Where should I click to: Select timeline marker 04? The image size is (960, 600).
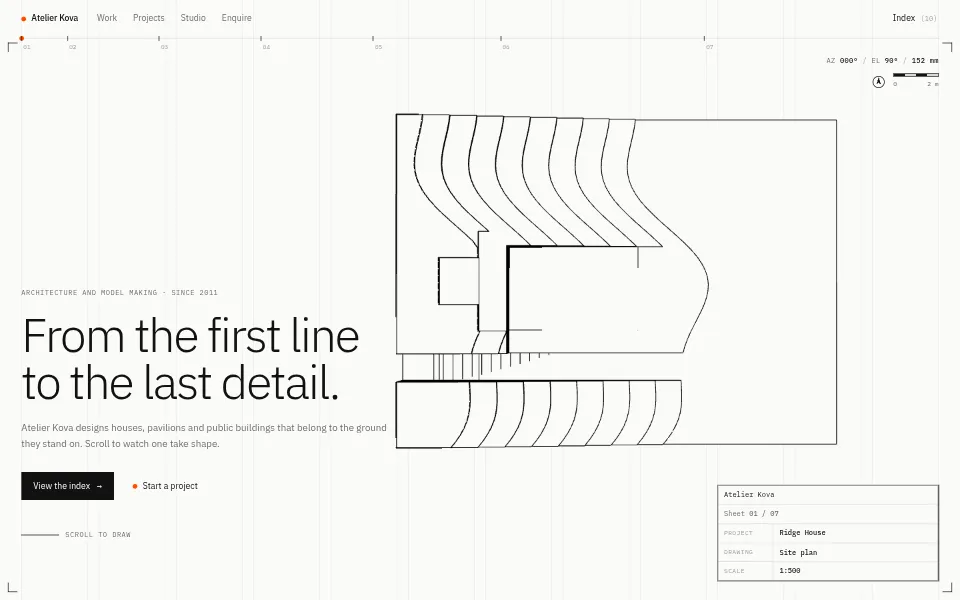click(x=264, y=42)
